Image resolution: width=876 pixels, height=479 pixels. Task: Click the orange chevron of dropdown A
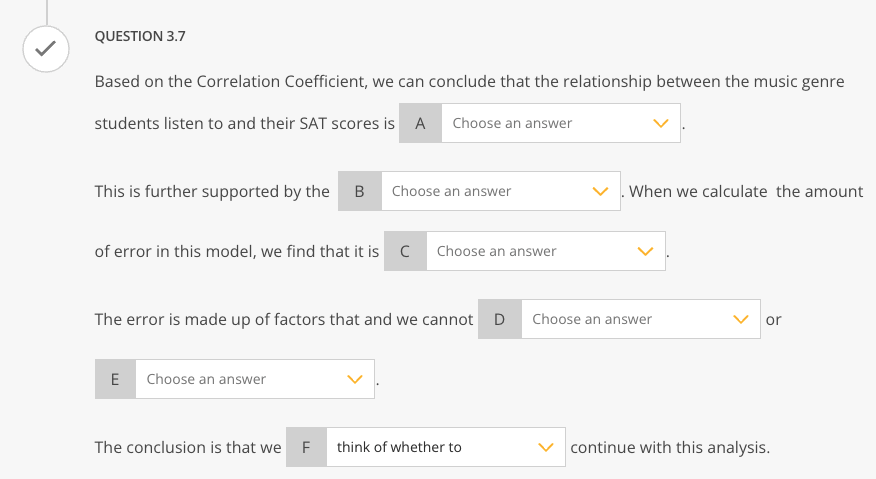tap(660, 123)
